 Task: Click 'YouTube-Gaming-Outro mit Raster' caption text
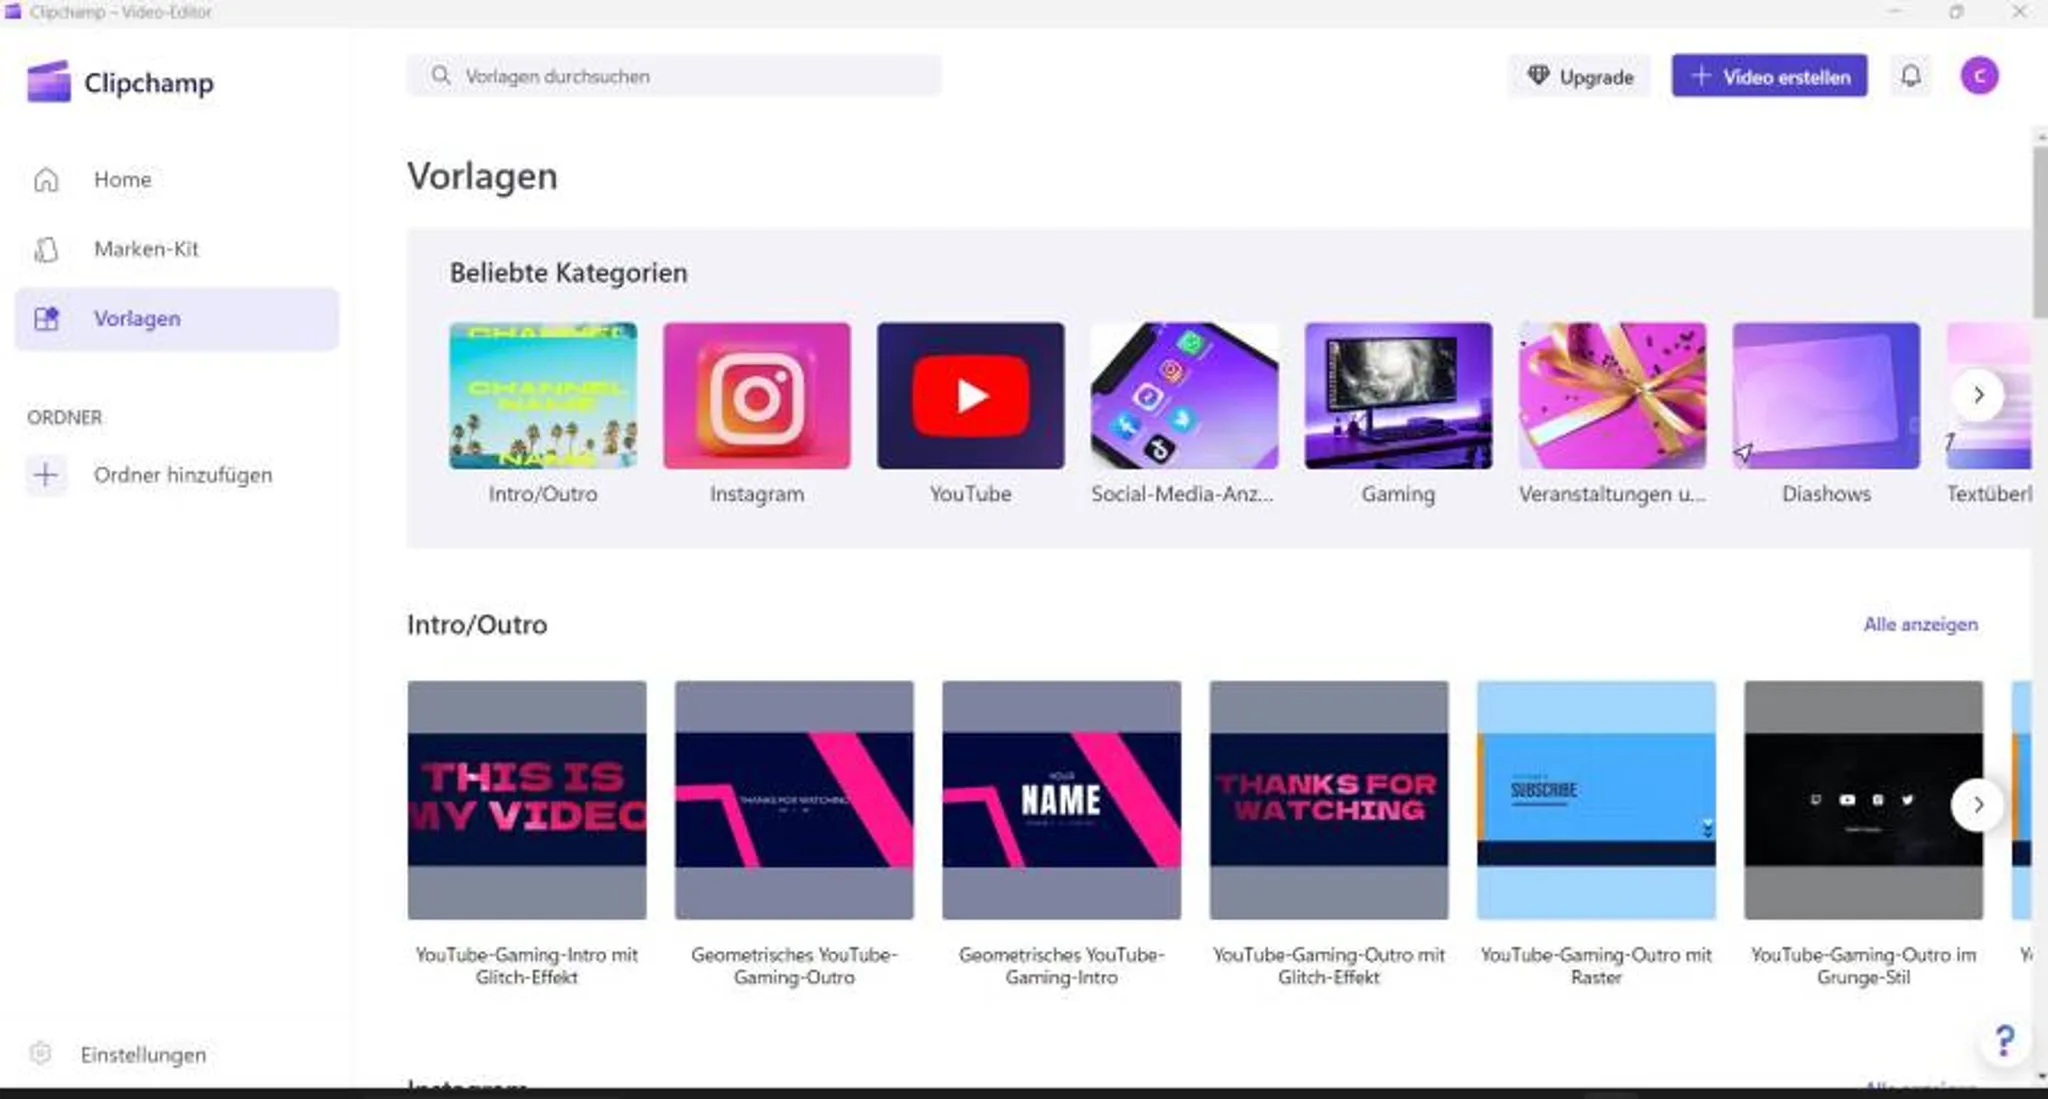point(1597,966)
